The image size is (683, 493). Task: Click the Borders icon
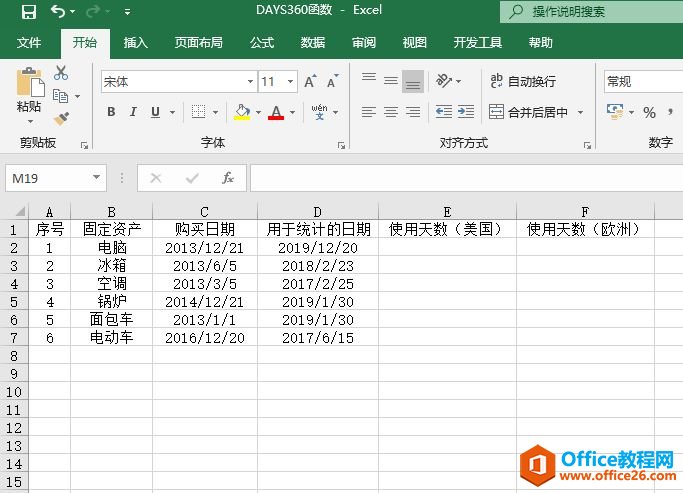[199, 112]
